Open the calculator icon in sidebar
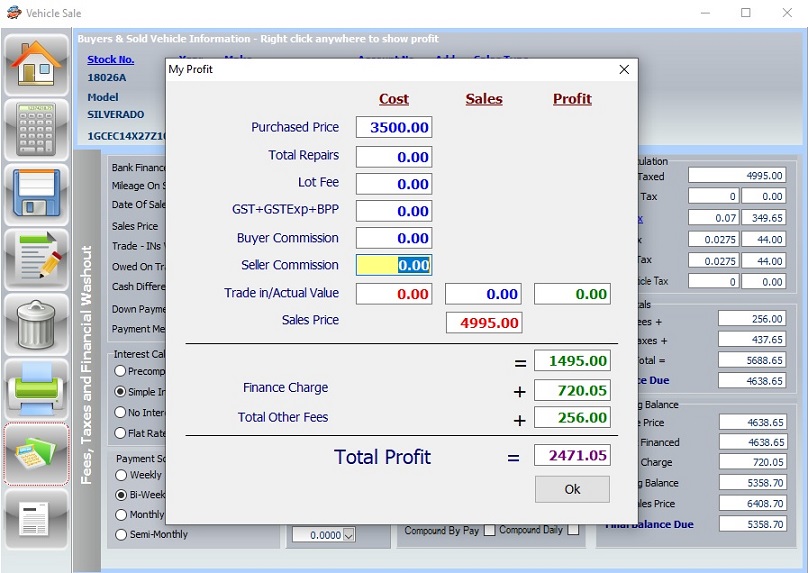Screen dimensions: 808x573 pyautogui.click(x=37, y=129)
